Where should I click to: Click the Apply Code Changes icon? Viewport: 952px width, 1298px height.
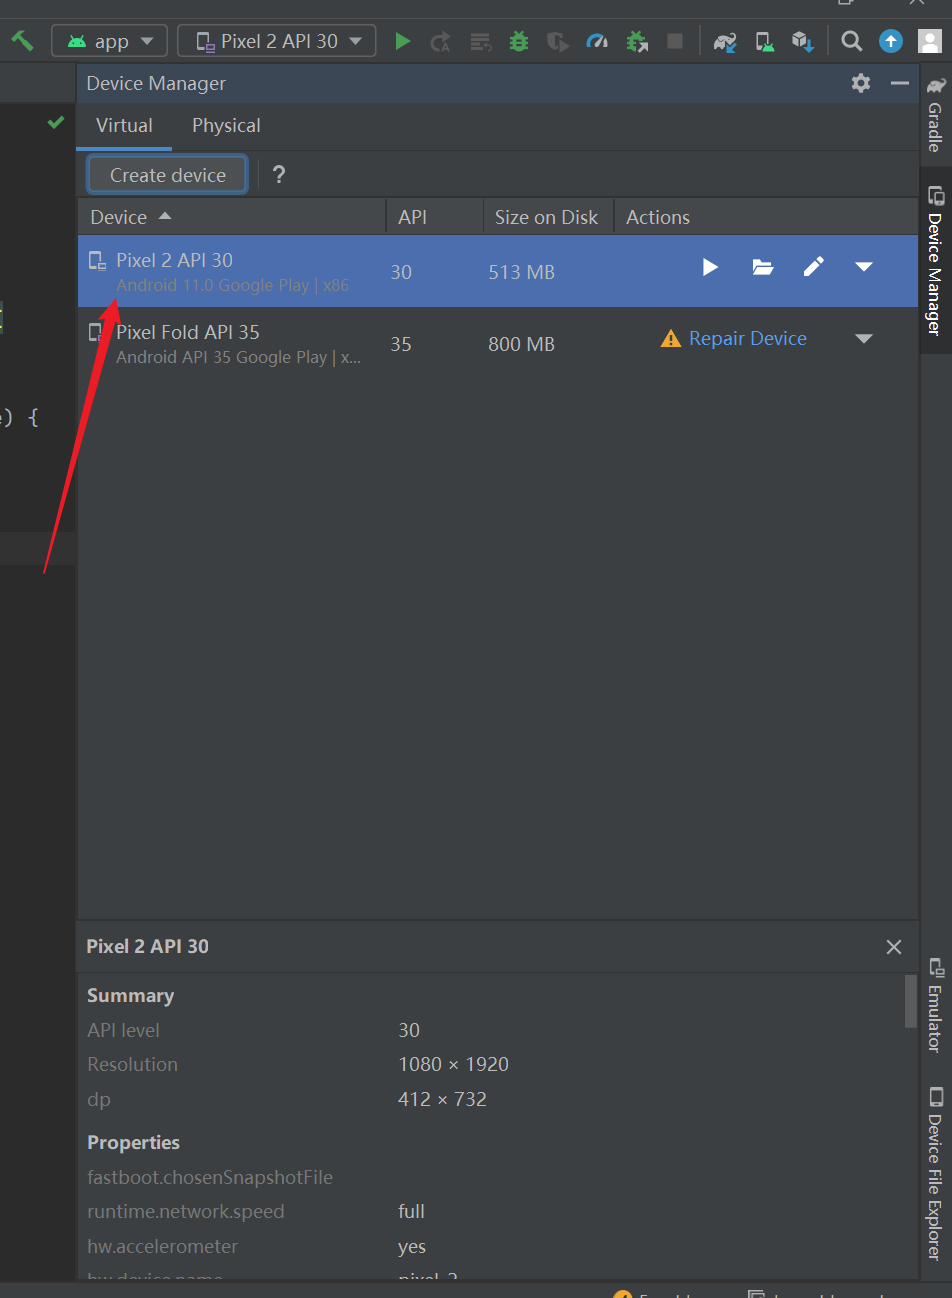pyautogui.click(x=481, y=41)
